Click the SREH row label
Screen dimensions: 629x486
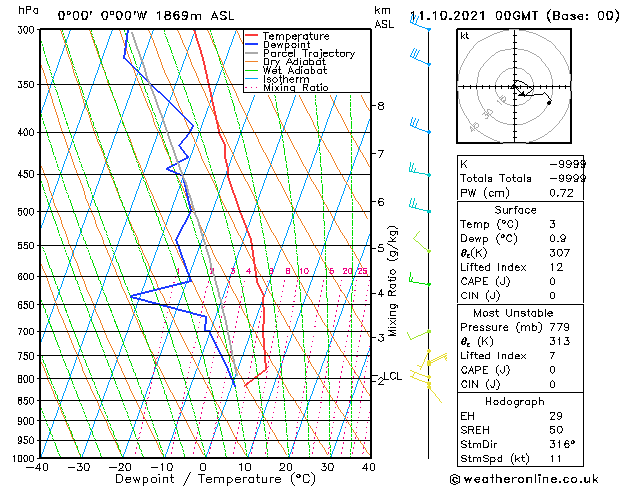475,430
